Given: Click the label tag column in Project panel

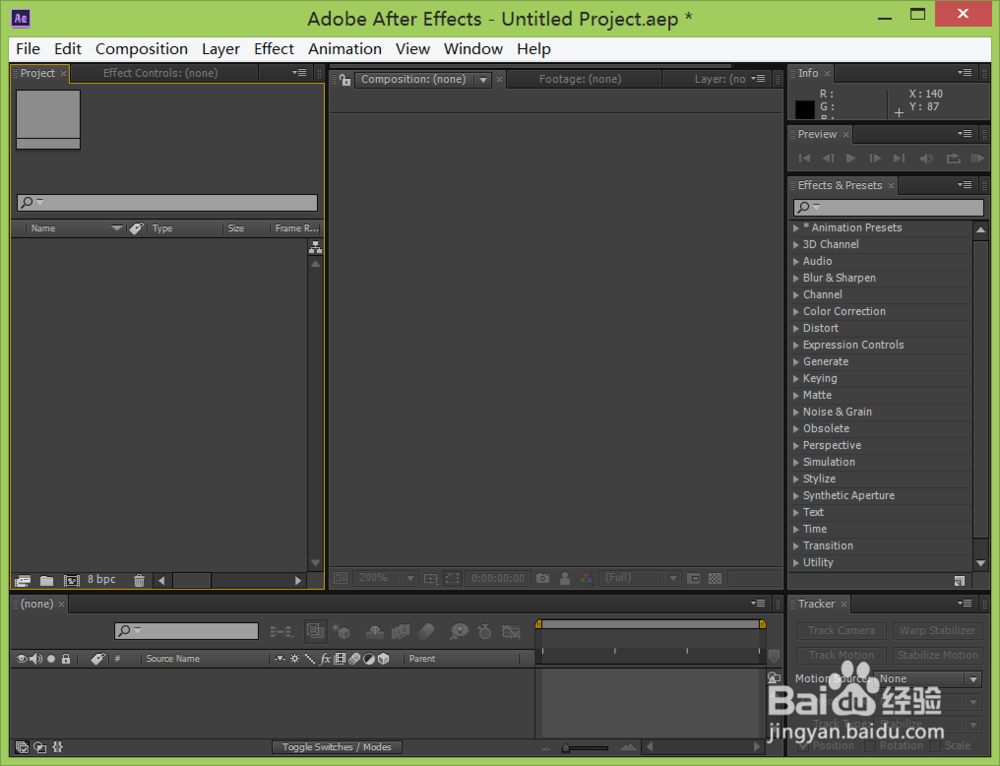Looking at the screenshot, I should tap(136, 228).
